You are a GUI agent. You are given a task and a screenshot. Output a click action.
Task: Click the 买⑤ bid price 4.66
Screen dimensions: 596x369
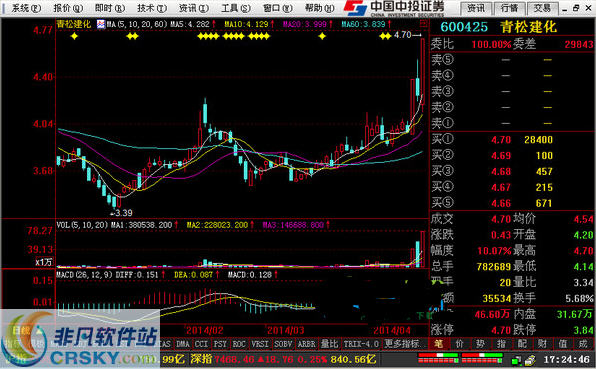[501, 203]
